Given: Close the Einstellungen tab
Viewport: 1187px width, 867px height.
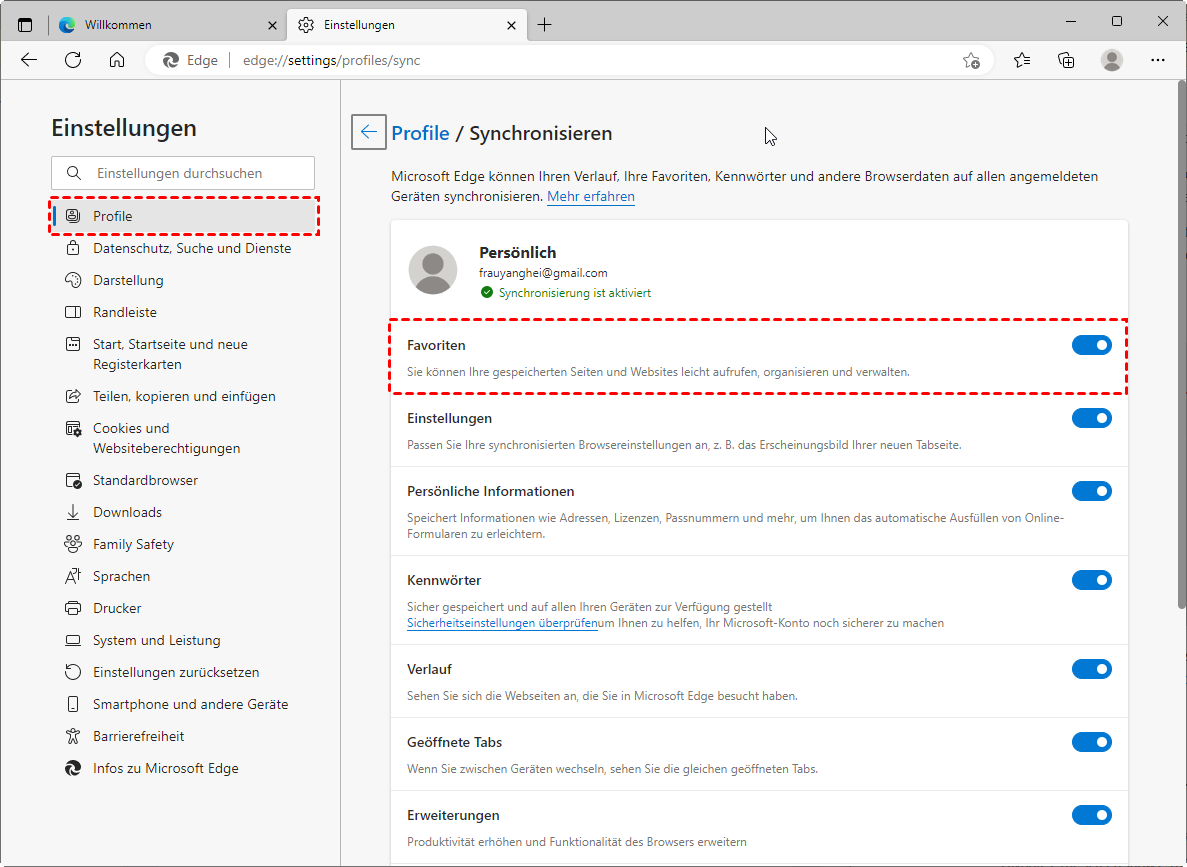Looking at the screenshot, I should click(511, 25).
